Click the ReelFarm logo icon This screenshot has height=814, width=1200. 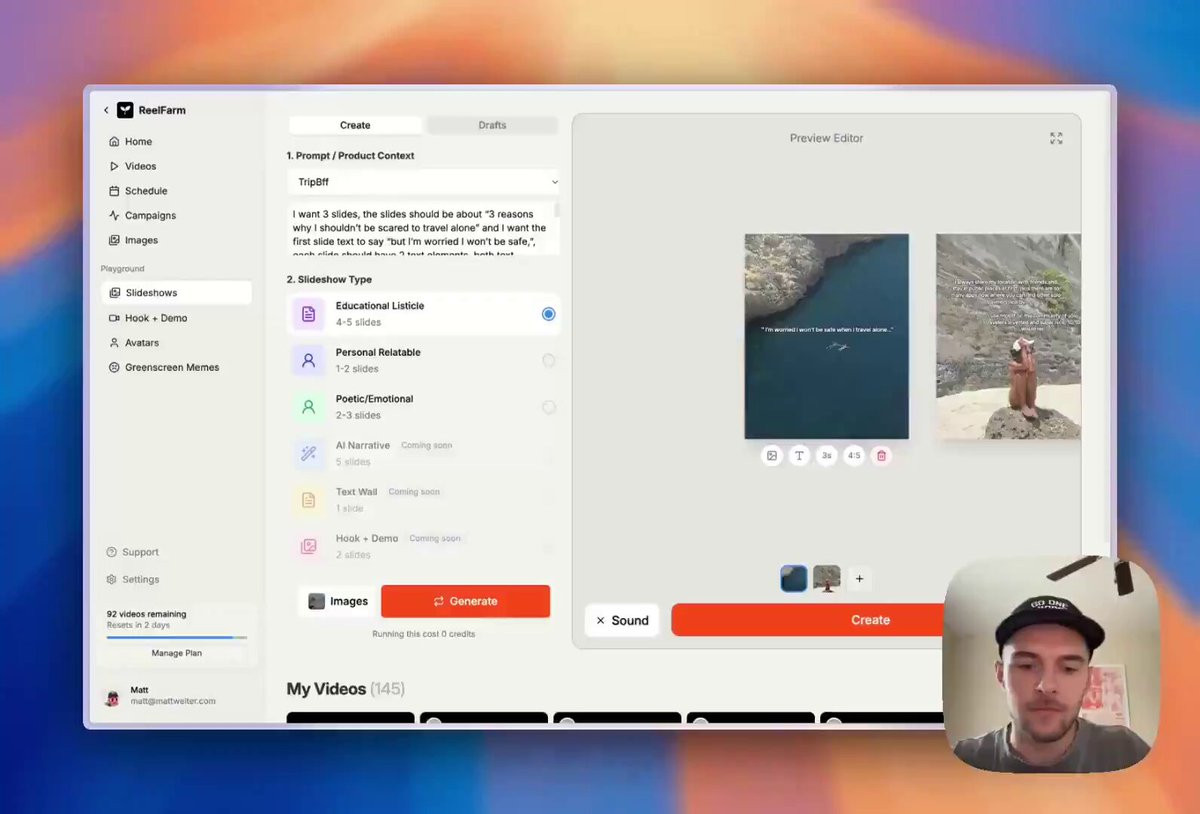coord(125,110)
